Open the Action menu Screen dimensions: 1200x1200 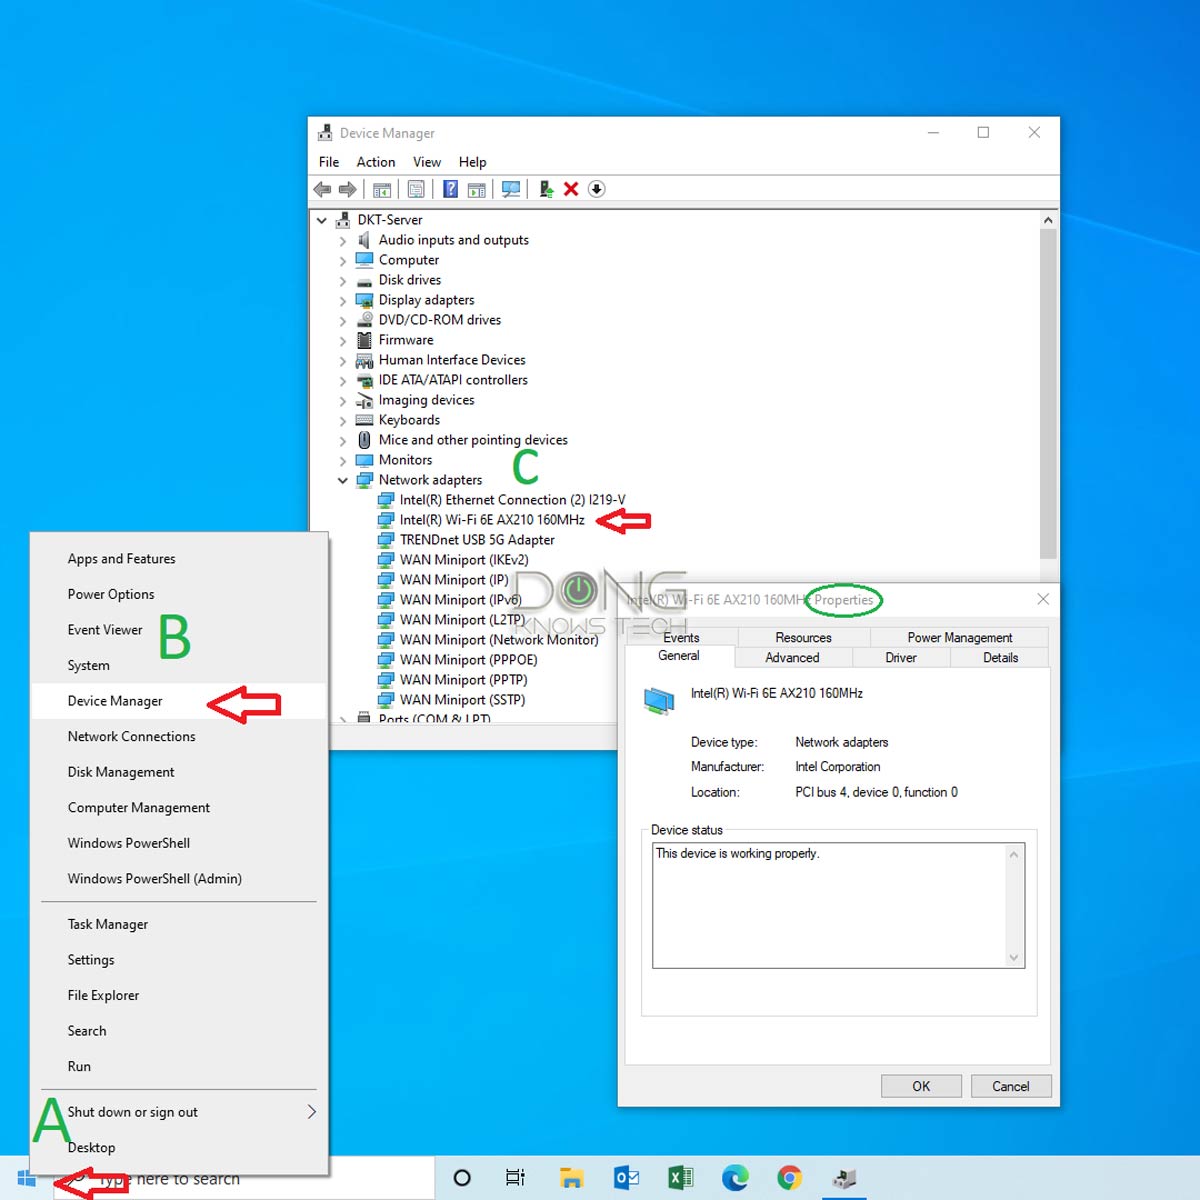(375, 161)
